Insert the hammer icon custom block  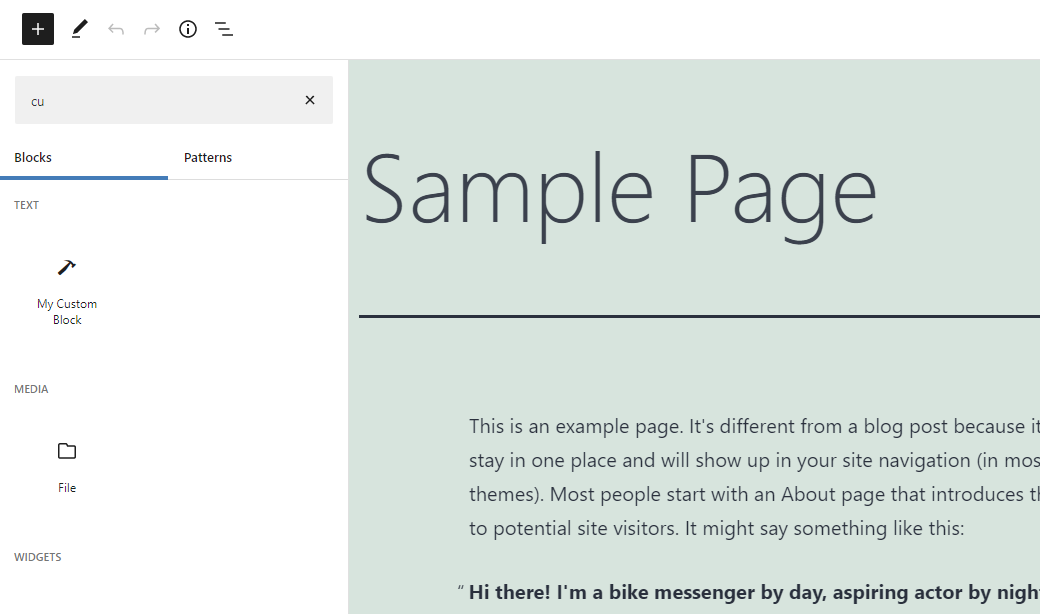pos(67,267)
